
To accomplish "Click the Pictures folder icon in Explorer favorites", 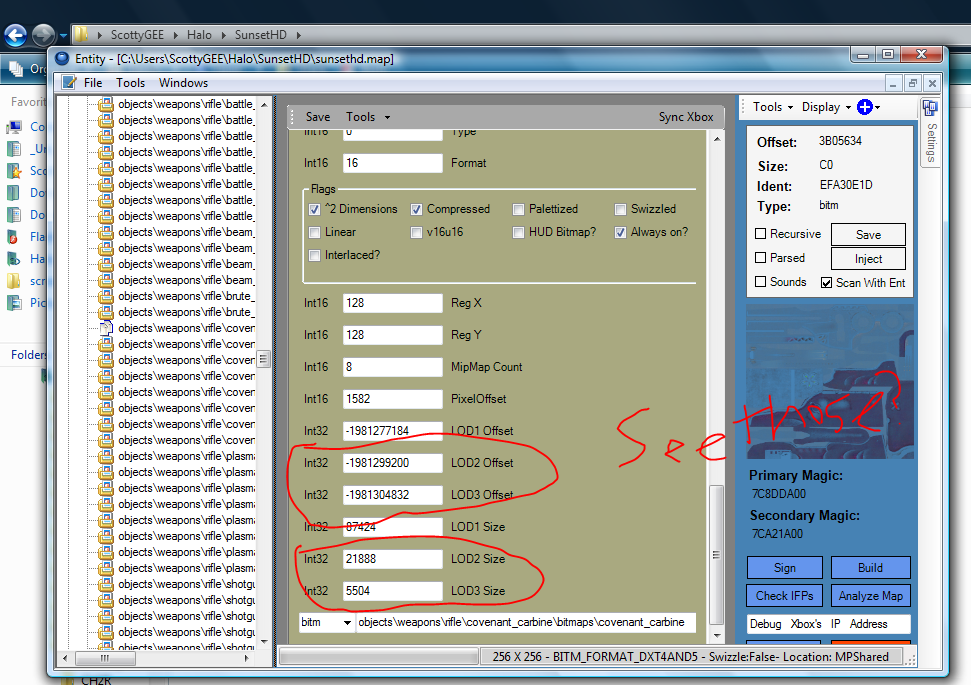I will [x=14, y=303].
